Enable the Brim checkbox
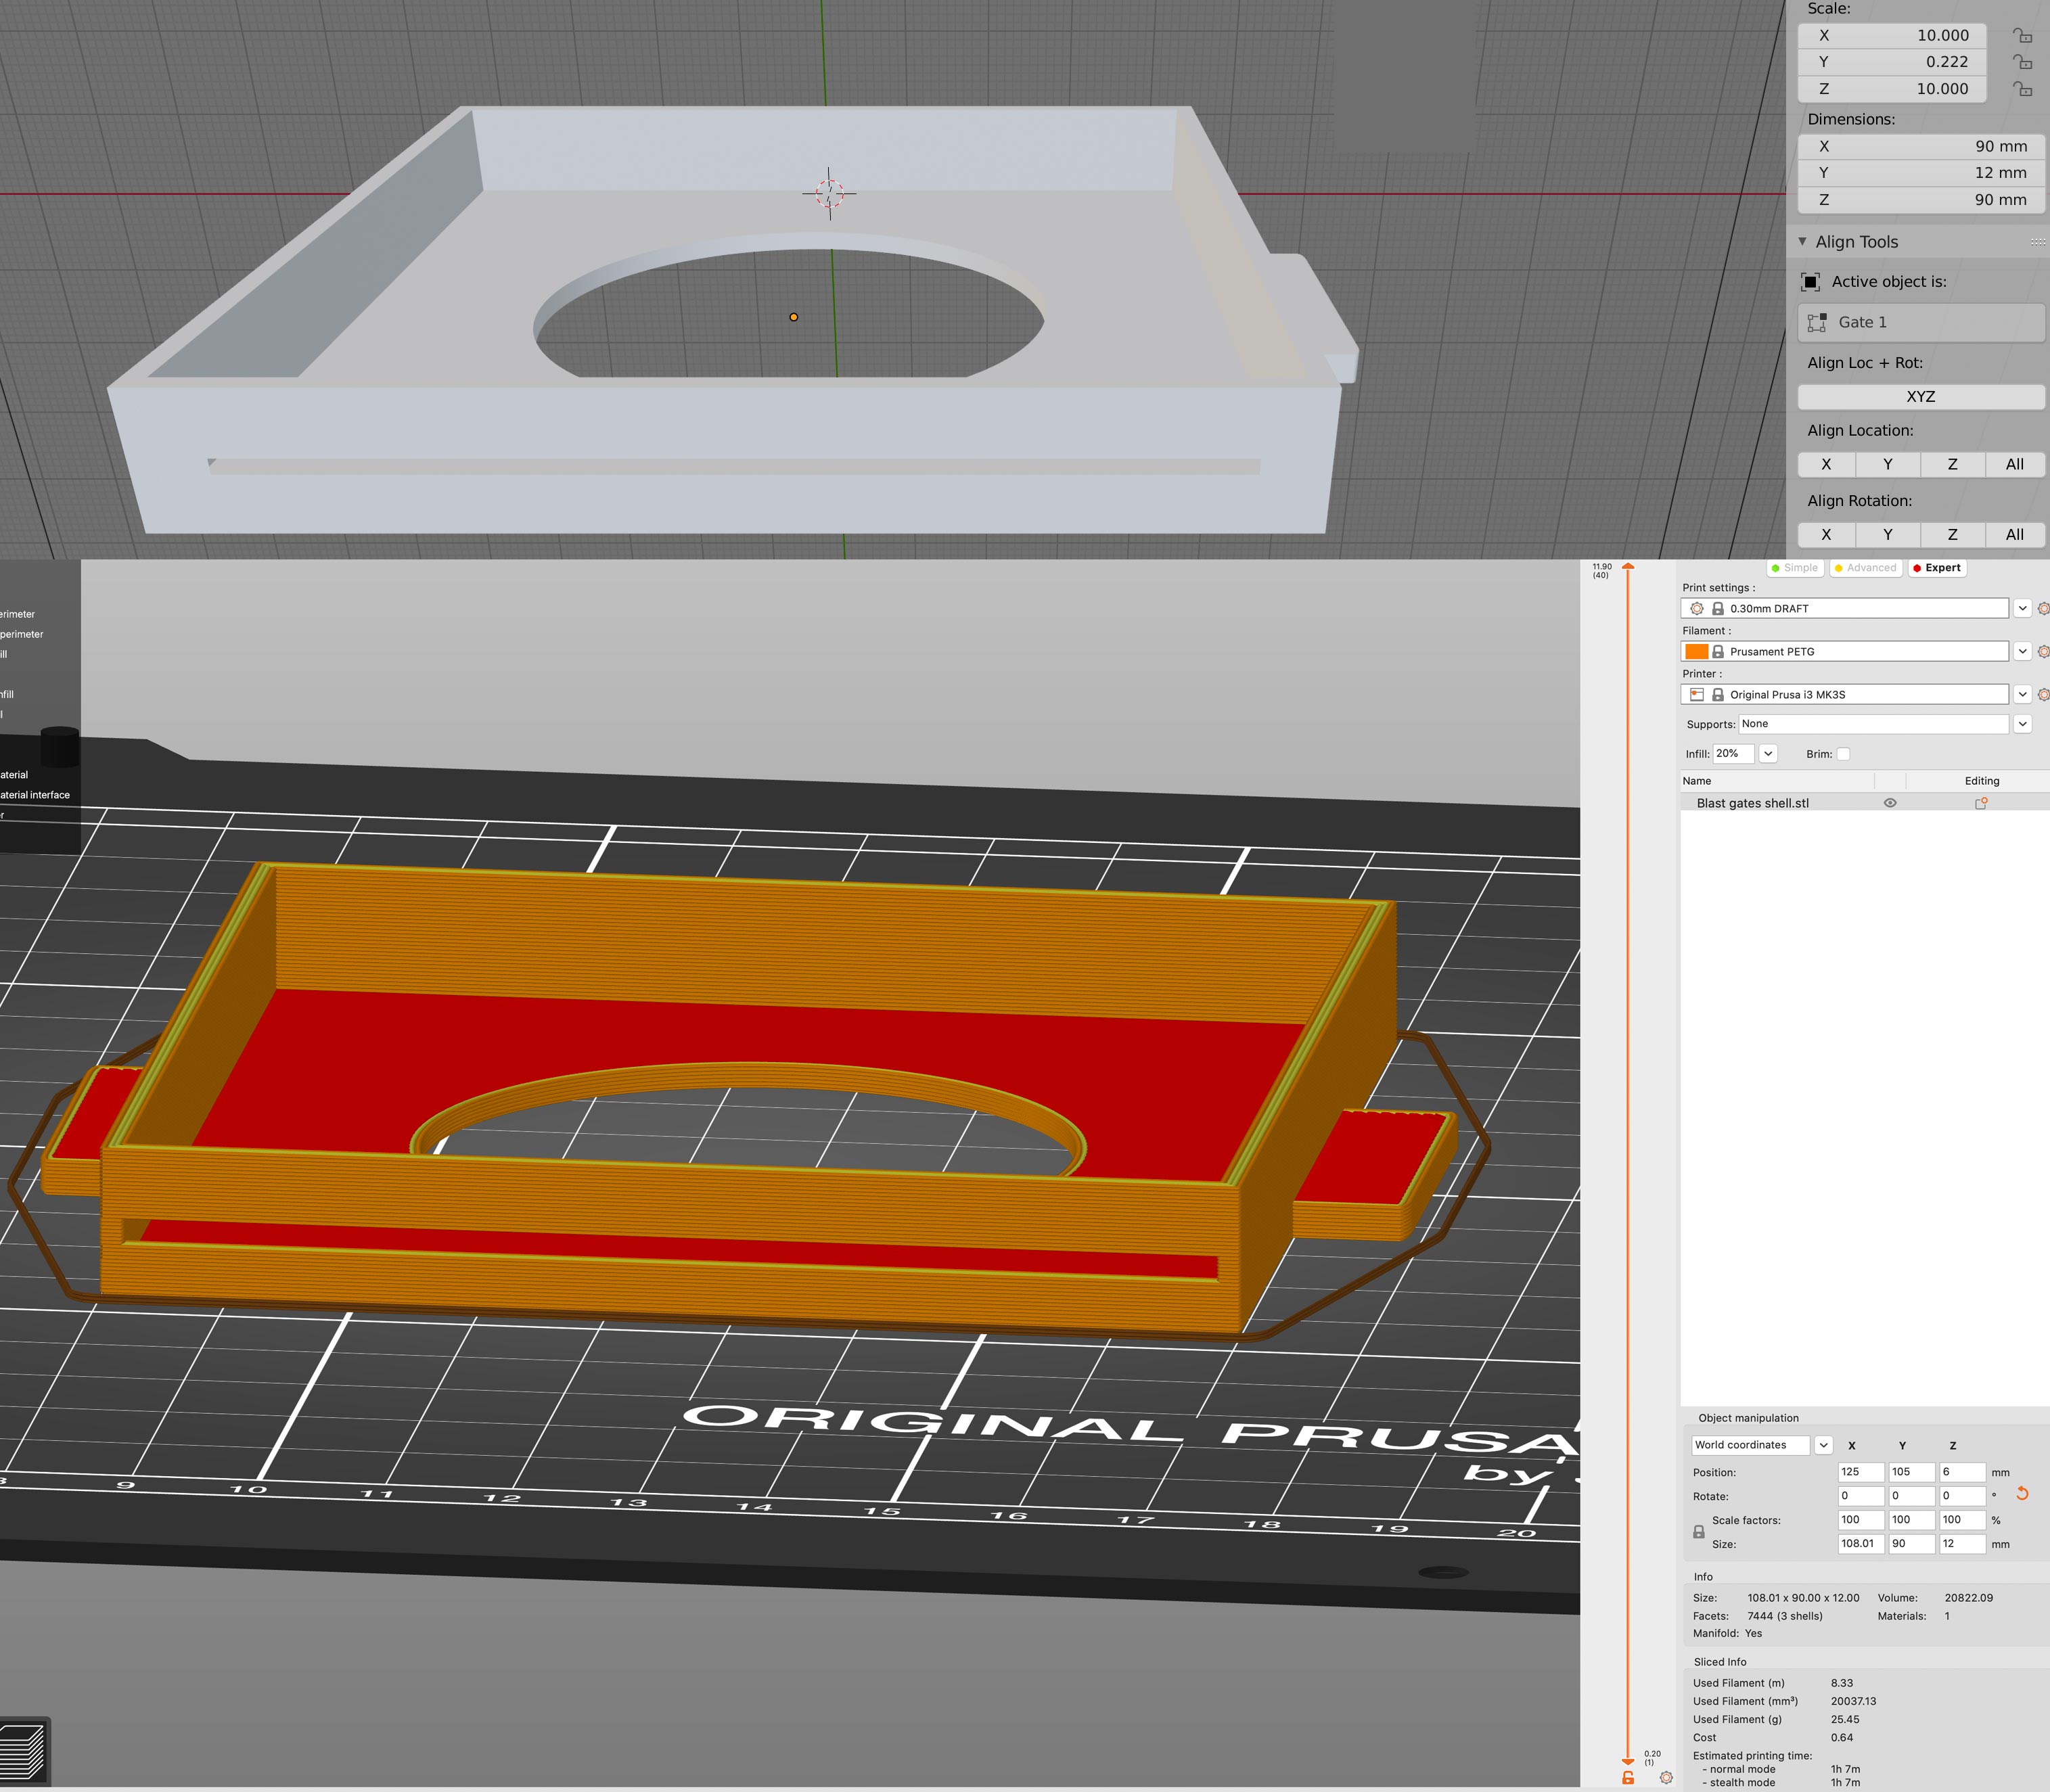2050x1792 pixels. pyautogui.click(x=1843, y=754)
